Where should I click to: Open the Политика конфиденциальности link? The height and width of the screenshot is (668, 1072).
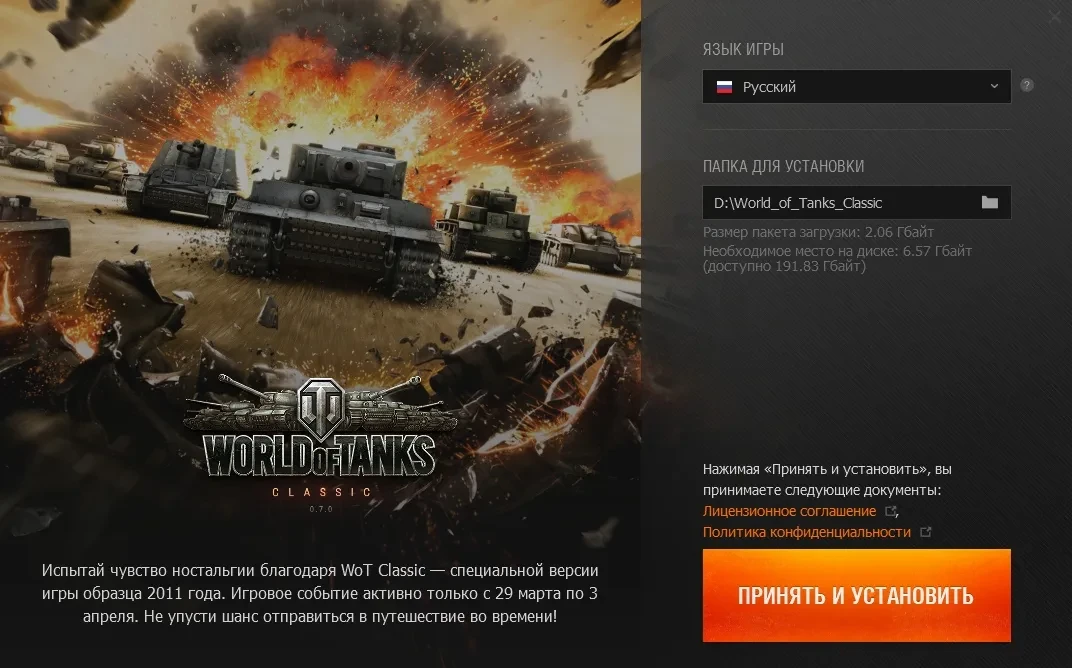tap(807, 532)
